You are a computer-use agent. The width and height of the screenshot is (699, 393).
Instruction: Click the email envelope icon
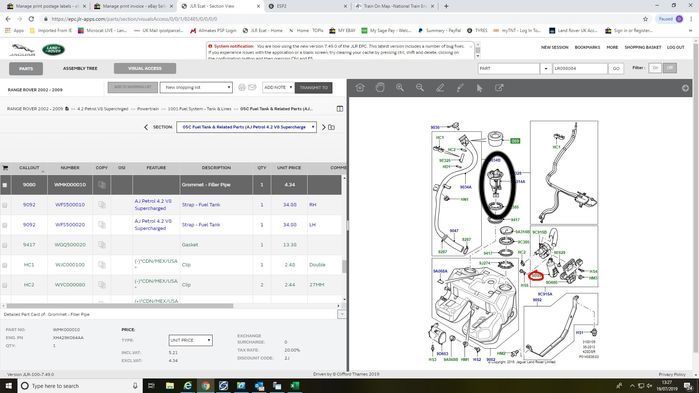coord(252,87)
